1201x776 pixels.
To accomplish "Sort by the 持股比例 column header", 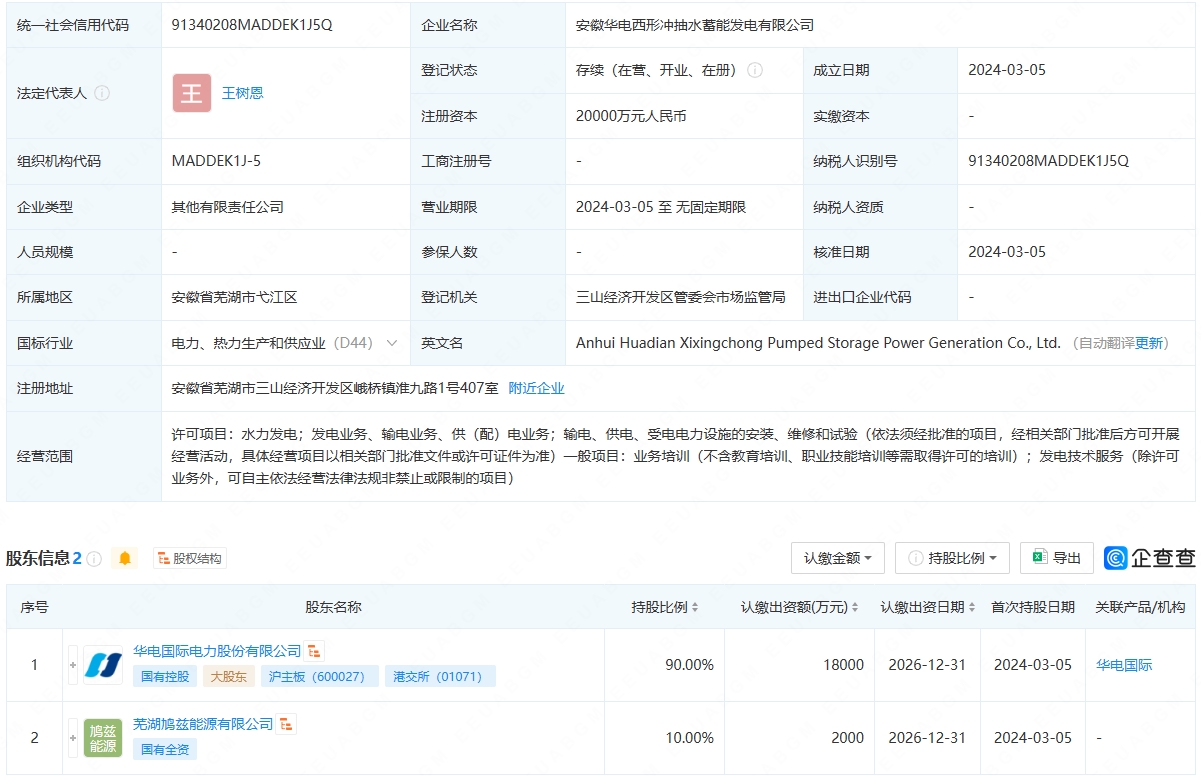I will [664, 607].
